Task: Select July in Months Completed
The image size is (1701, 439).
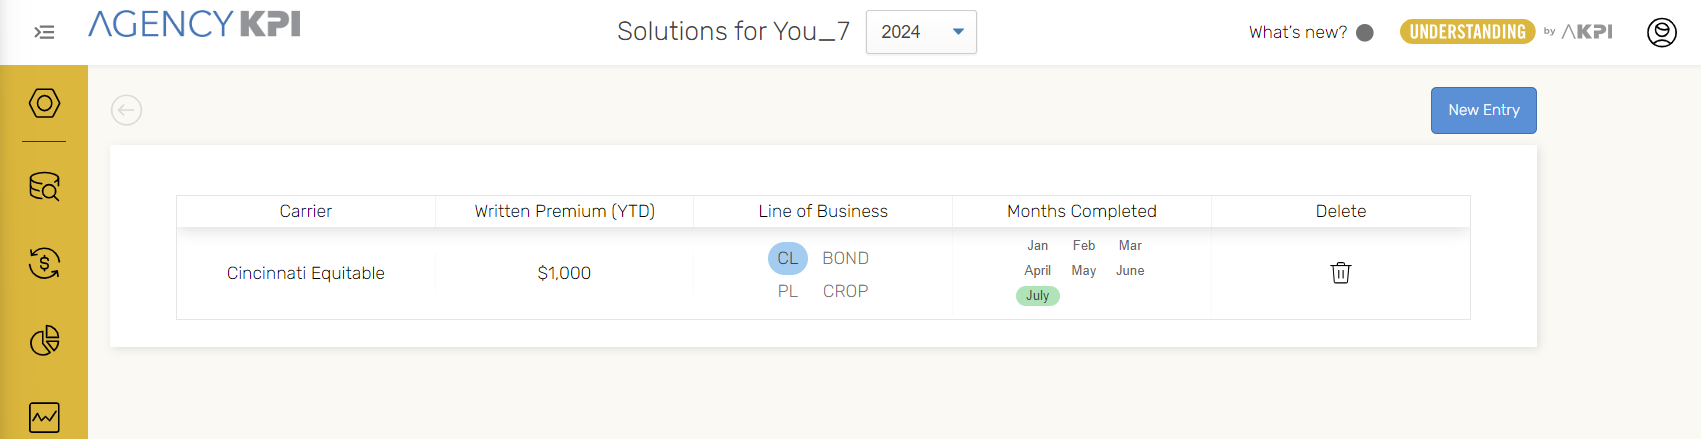Action: click(1037, 296)
